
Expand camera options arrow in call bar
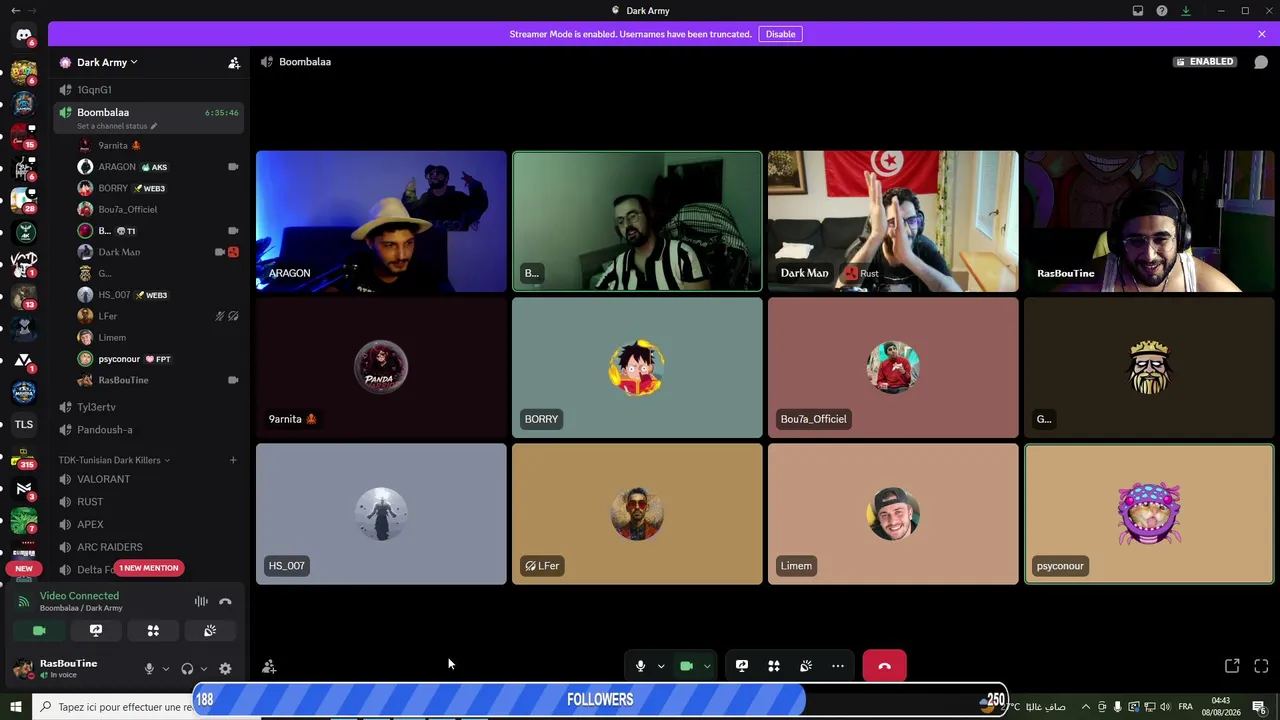[707, 666]
